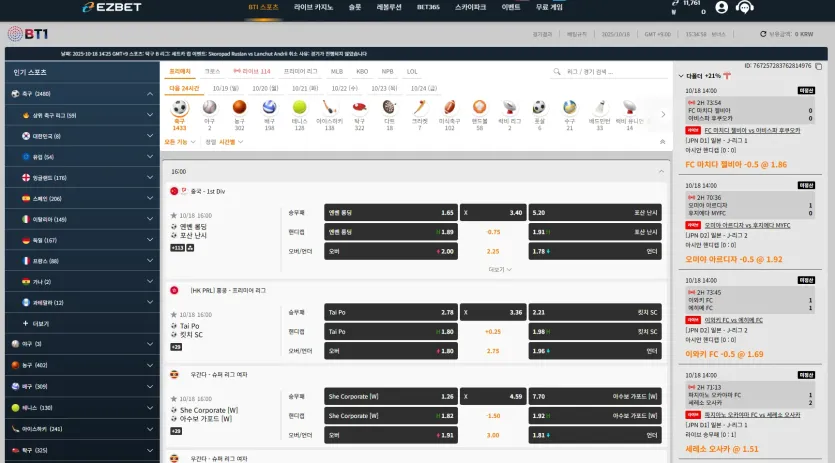Select the soccer ball icon with 1433 matches
The image size is (835, 463).
[x=179, y=108]
